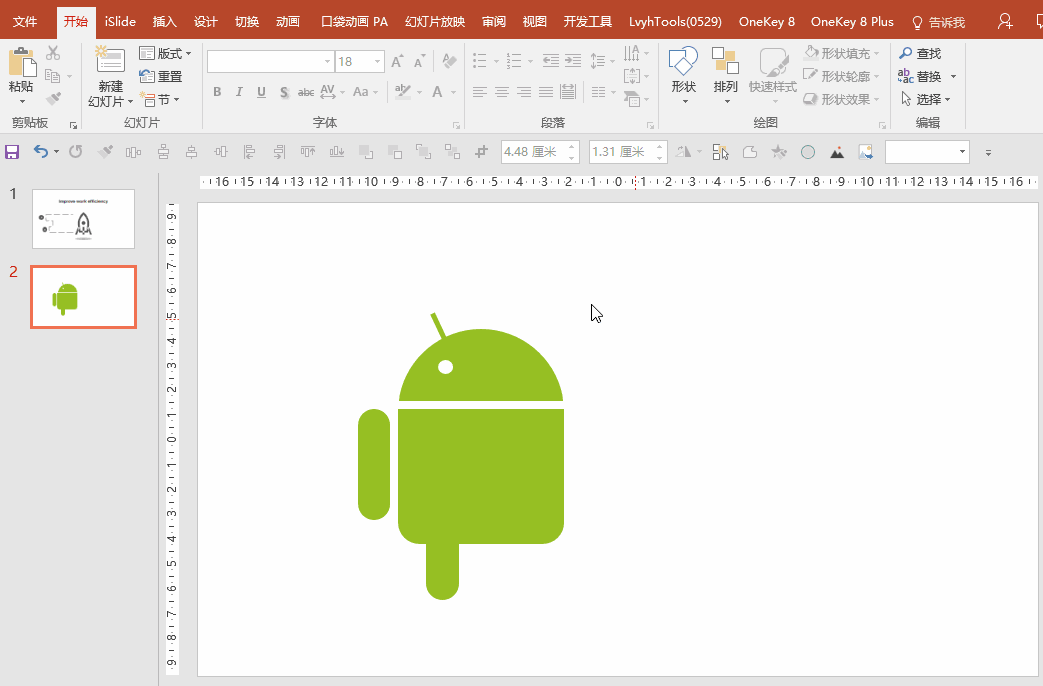Click the rotate dropdown icon in quick toolbar
The image size is (1043, 686).
pyautogui.click(x=688, y=152)
